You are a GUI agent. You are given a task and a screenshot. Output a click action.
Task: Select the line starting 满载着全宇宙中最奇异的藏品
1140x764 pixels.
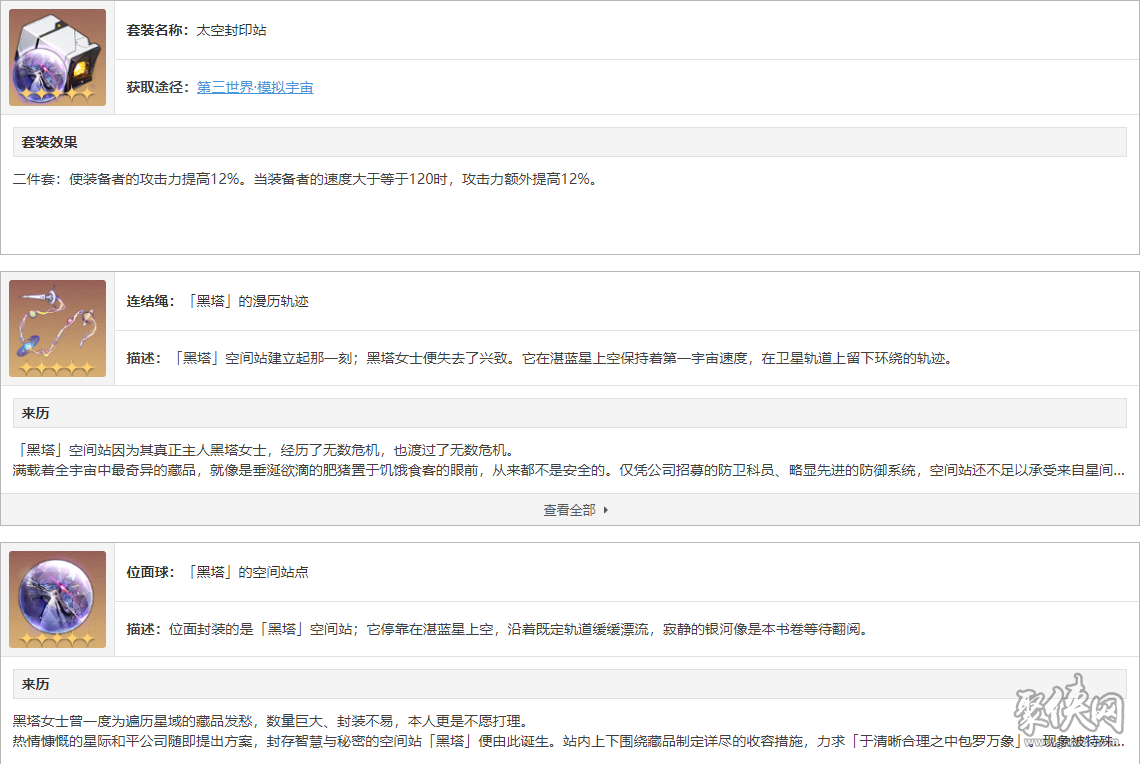point(569,470)
